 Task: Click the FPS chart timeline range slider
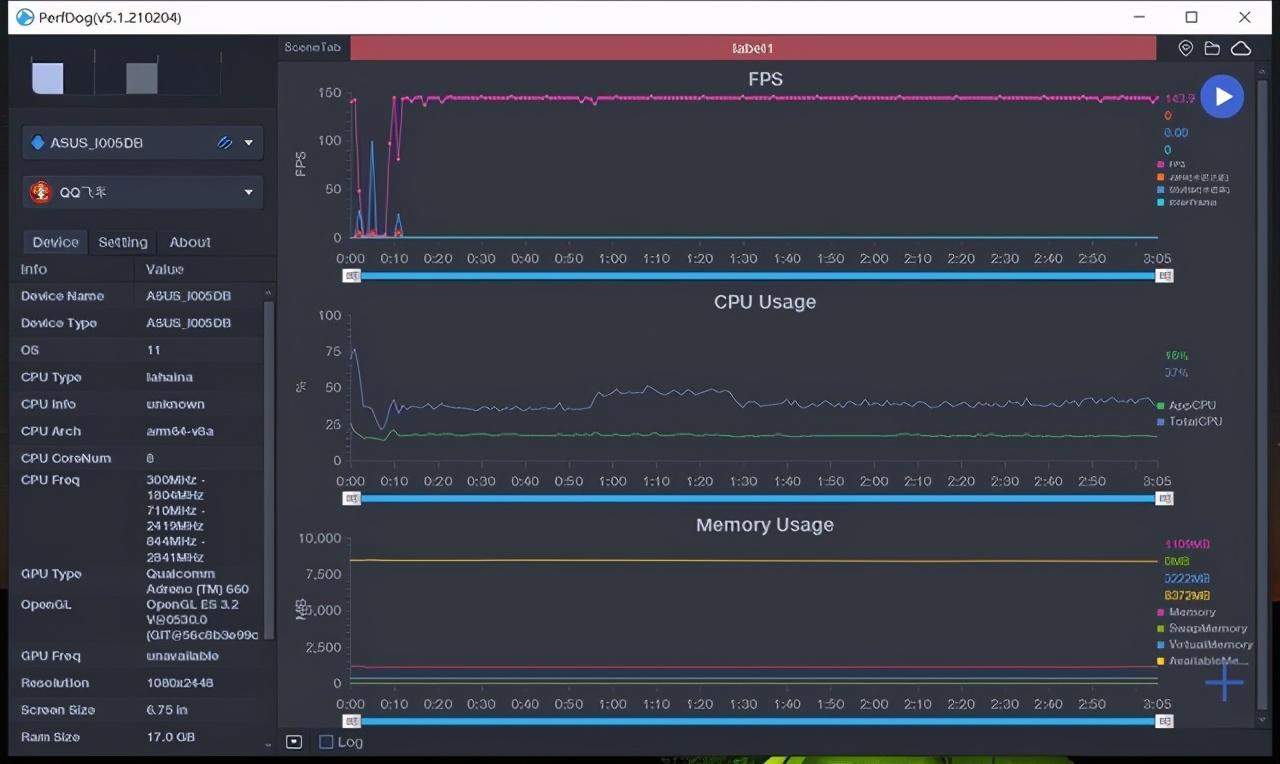coord(758,276)
